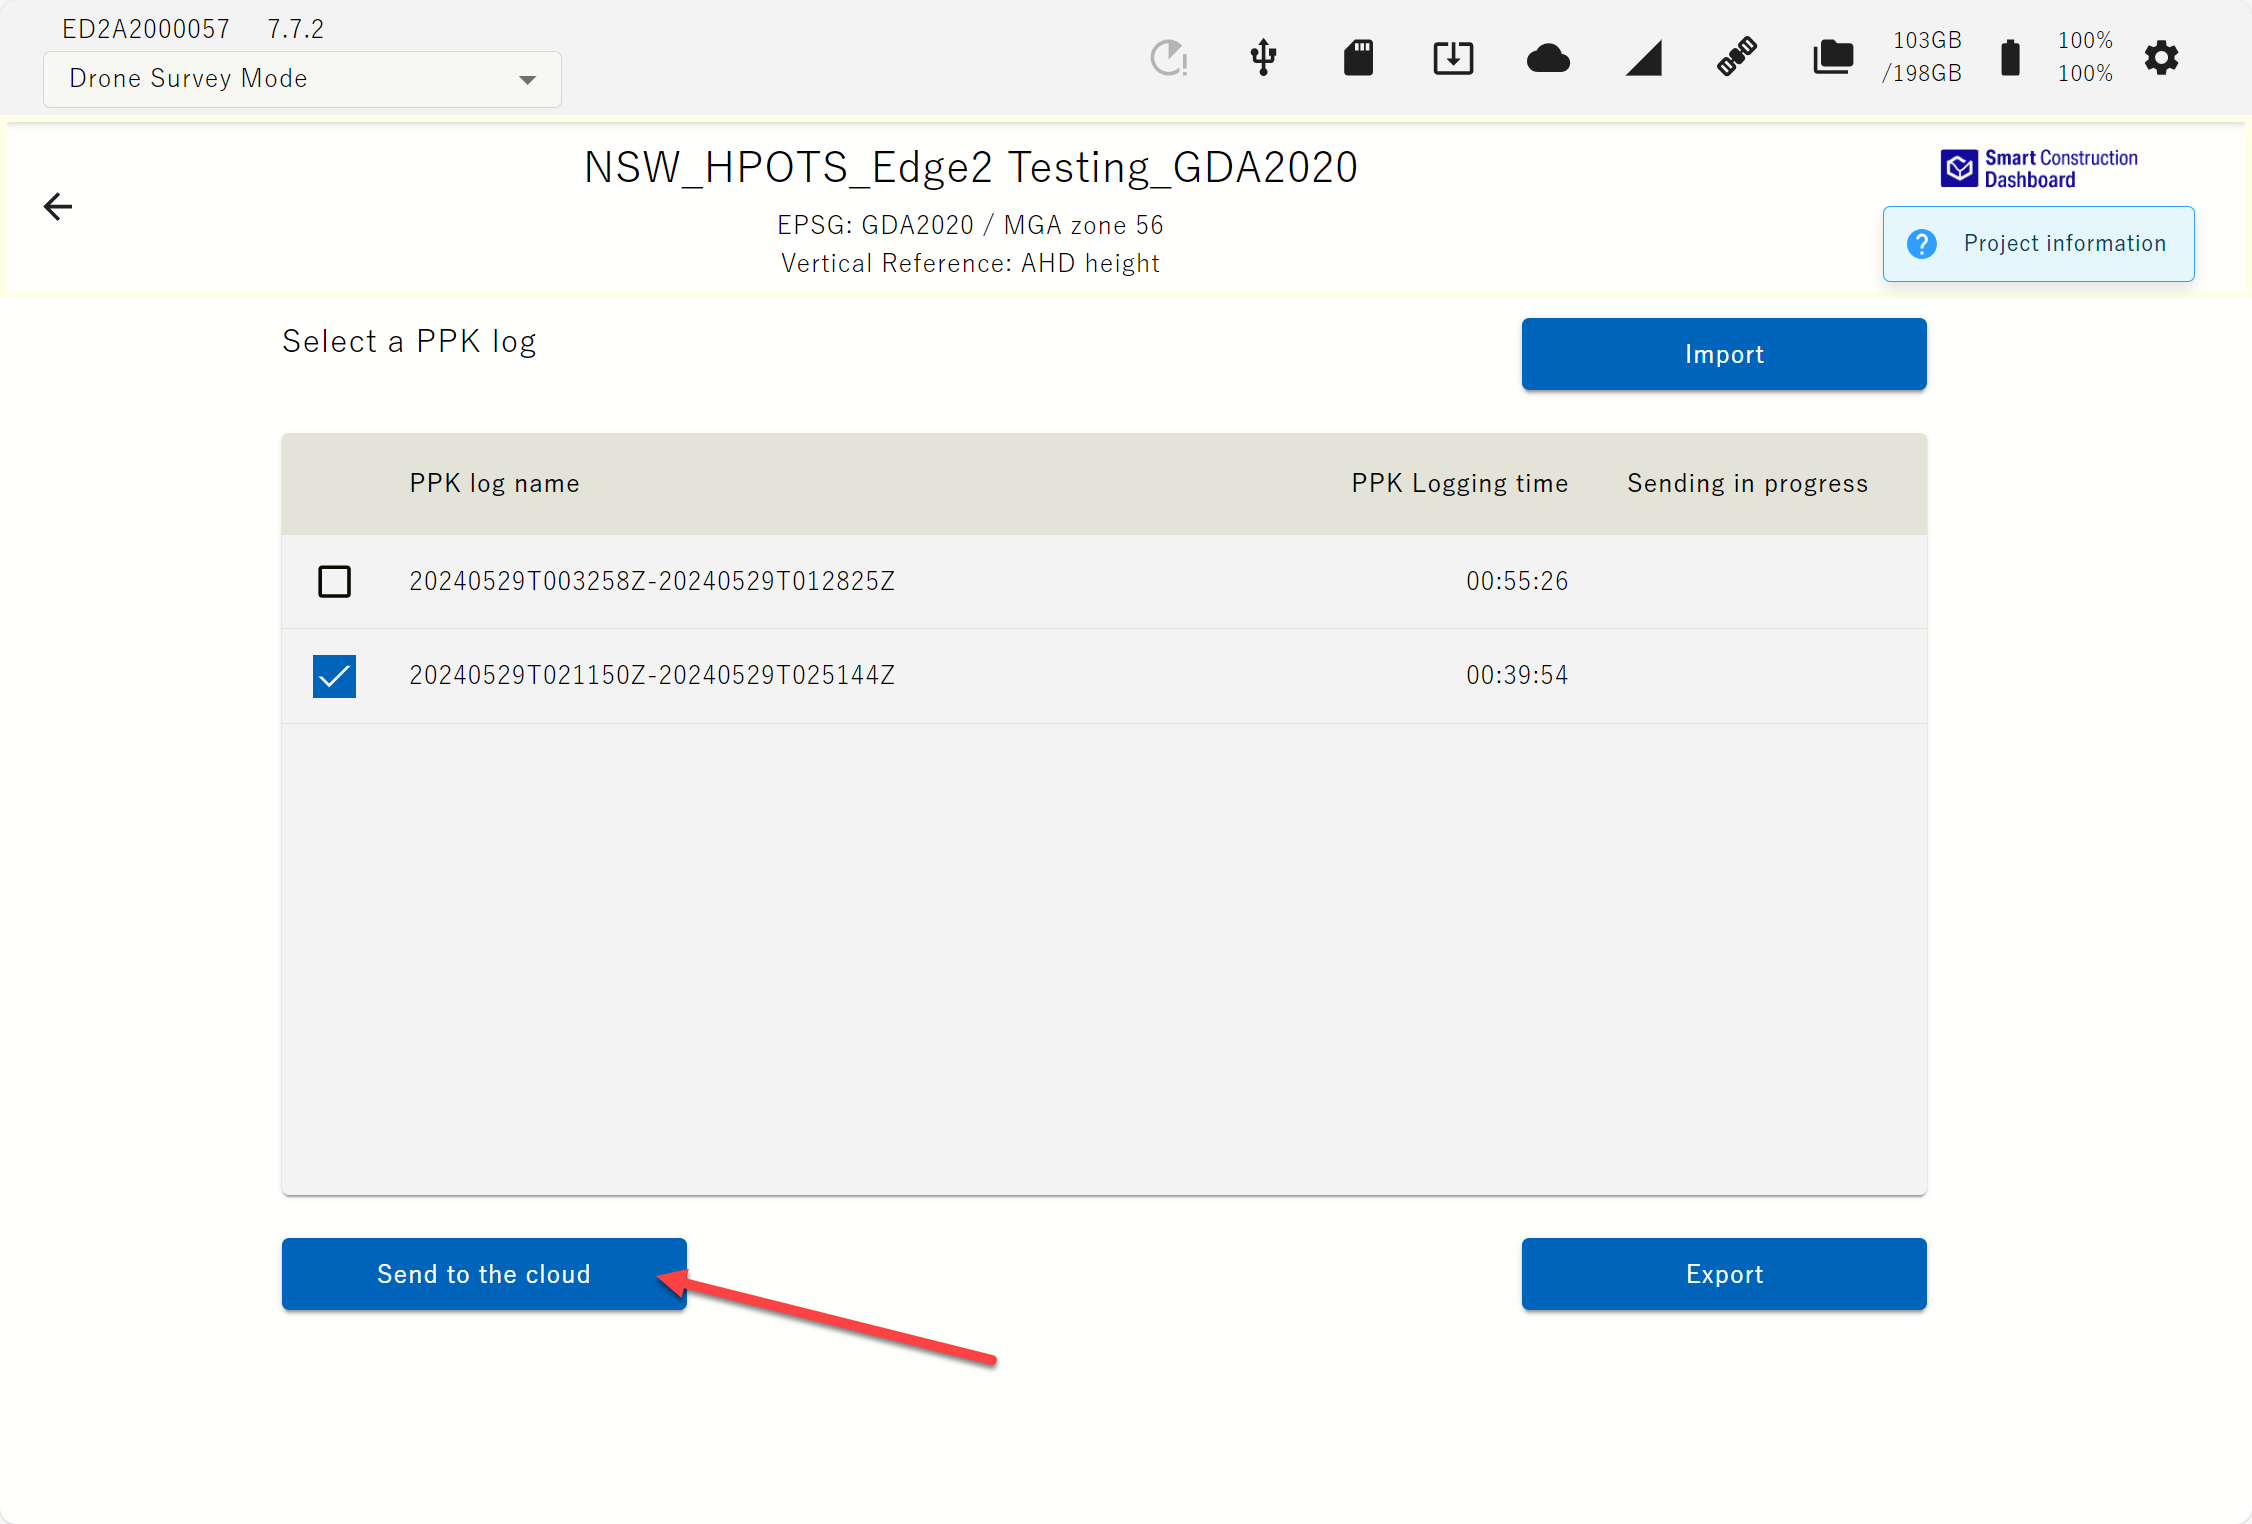Click the Sending in progress column header
This screenshot has width=2252, height=1524.
click(1747, 483)
